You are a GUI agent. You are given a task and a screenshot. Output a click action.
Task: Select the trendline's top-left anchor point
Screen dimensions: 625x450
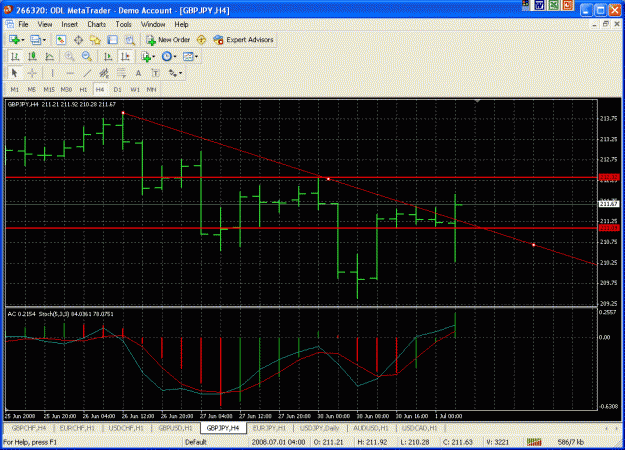click(x=123, y=113)
